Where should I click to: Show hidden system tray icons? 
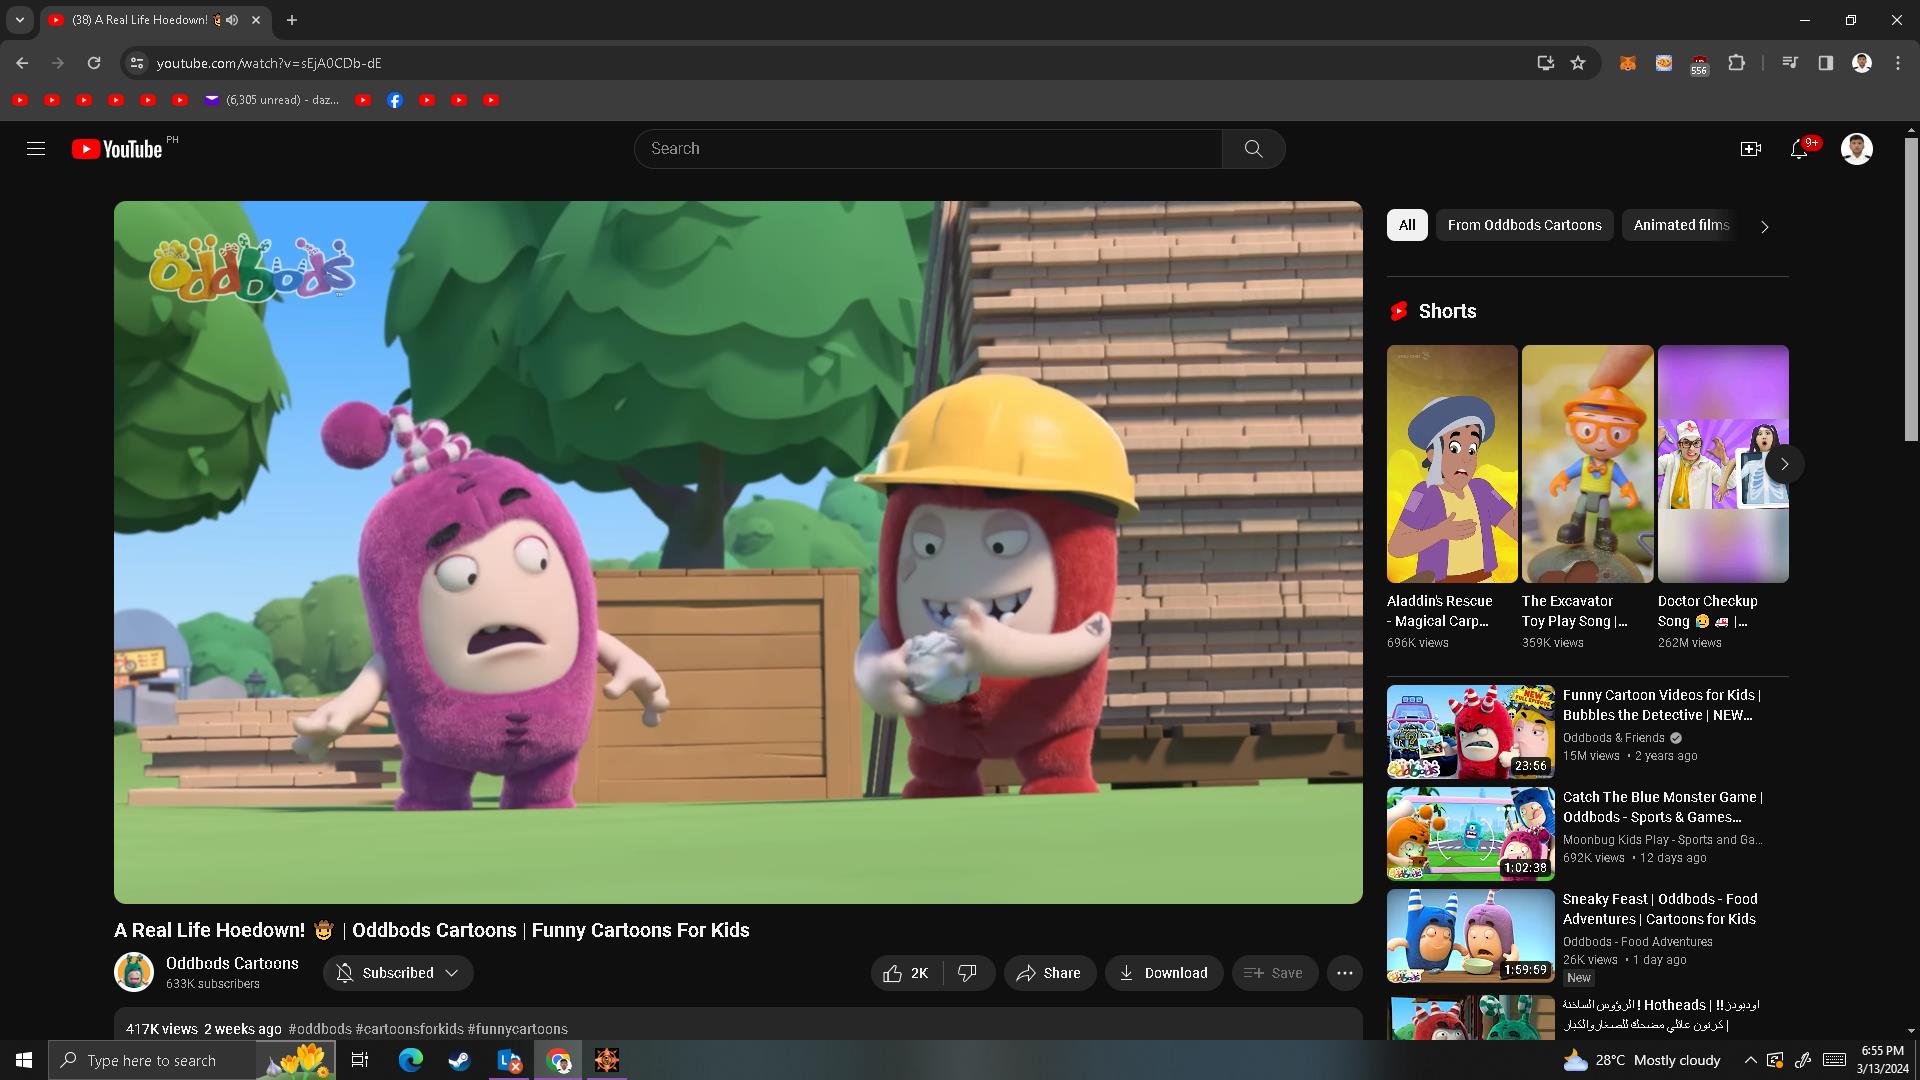click(1750, 1060)
